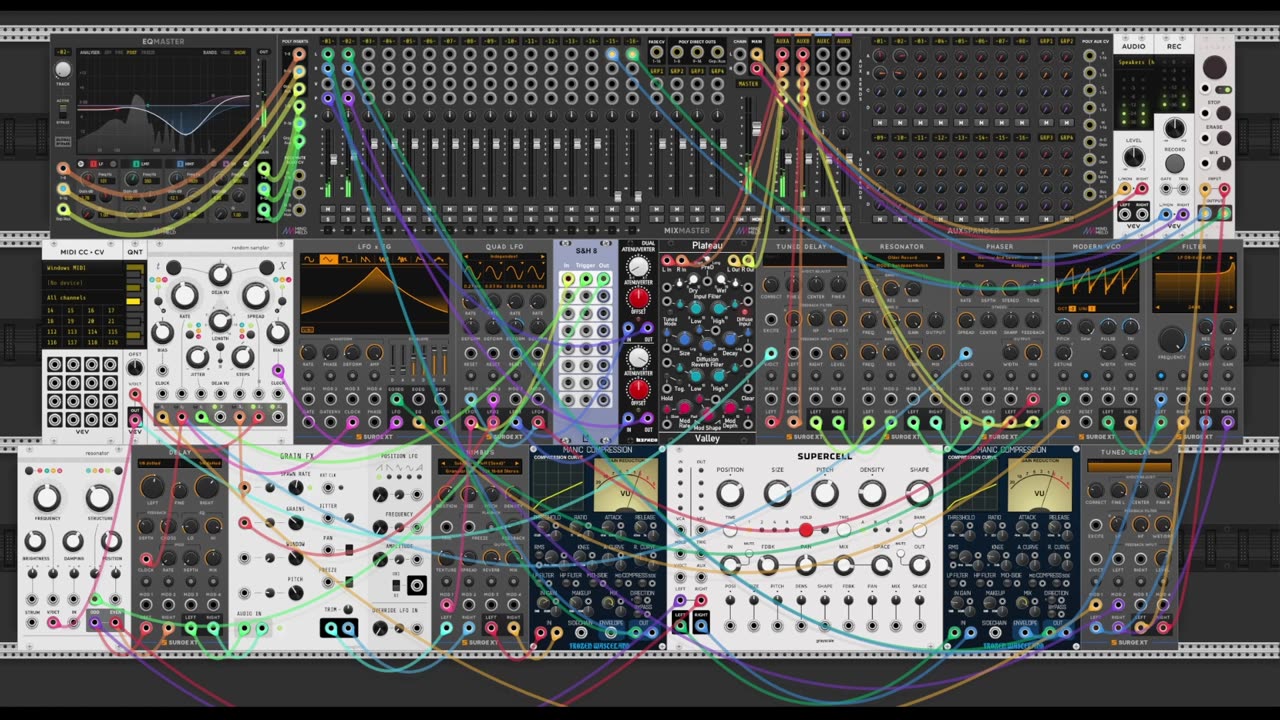The image size is (1280, 720).
Task: Click the STRUCTURE knob on white resonator module
Action: [99, 498]
